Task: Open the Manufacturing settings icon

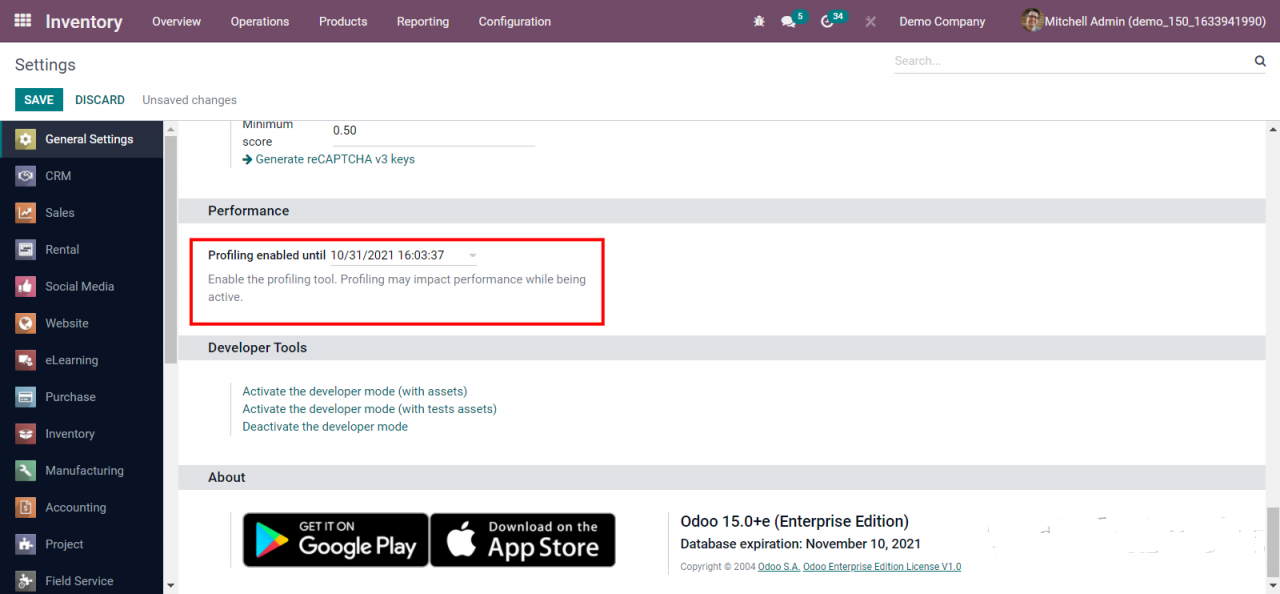Action: pos(26,470)
